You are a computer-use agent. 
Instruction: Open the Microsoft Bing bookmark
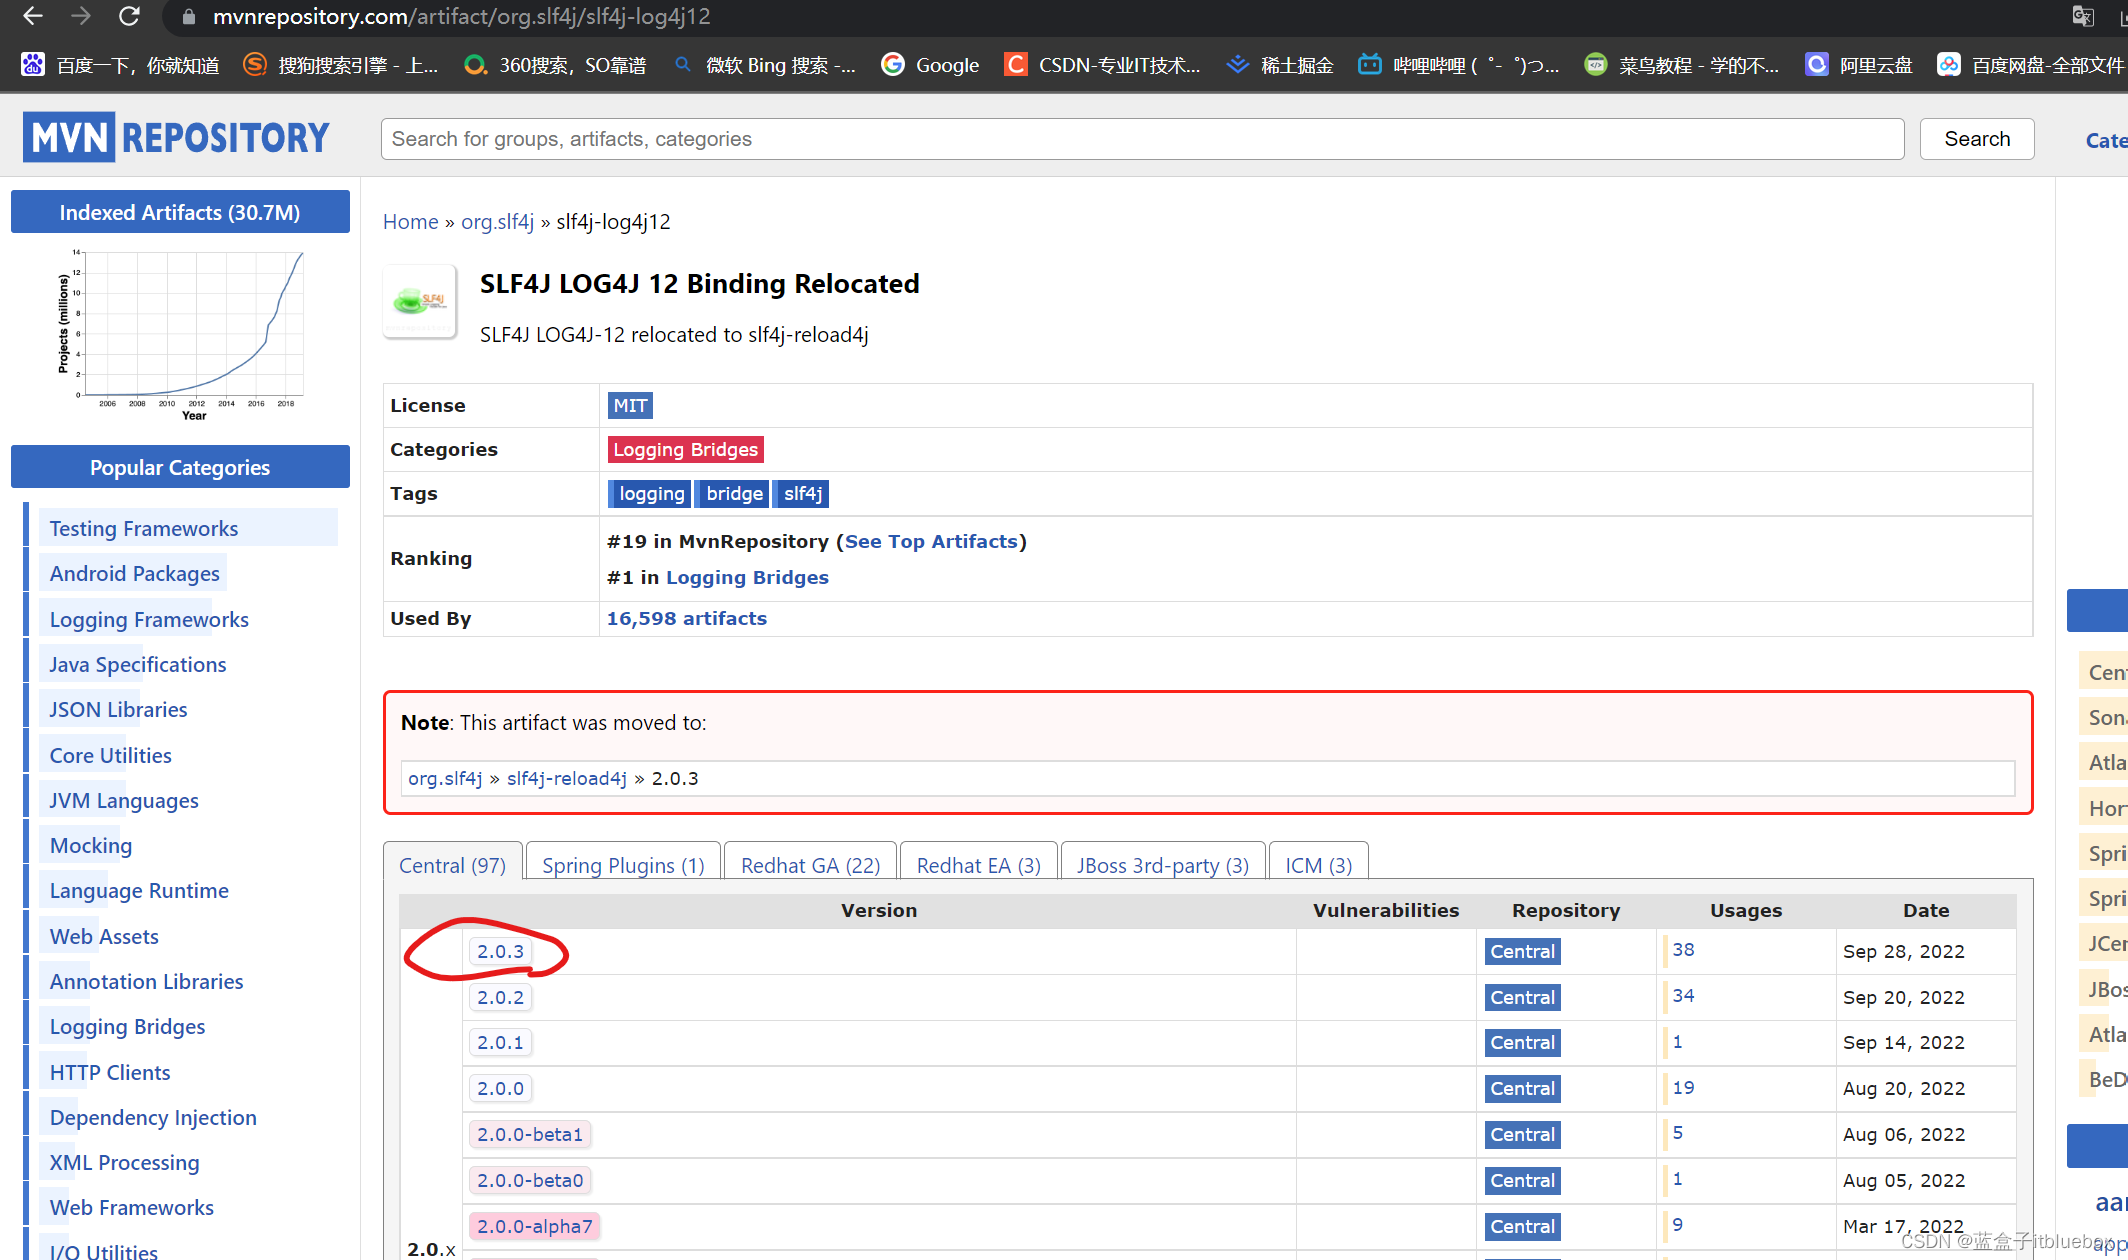click(x=765, y=65)
